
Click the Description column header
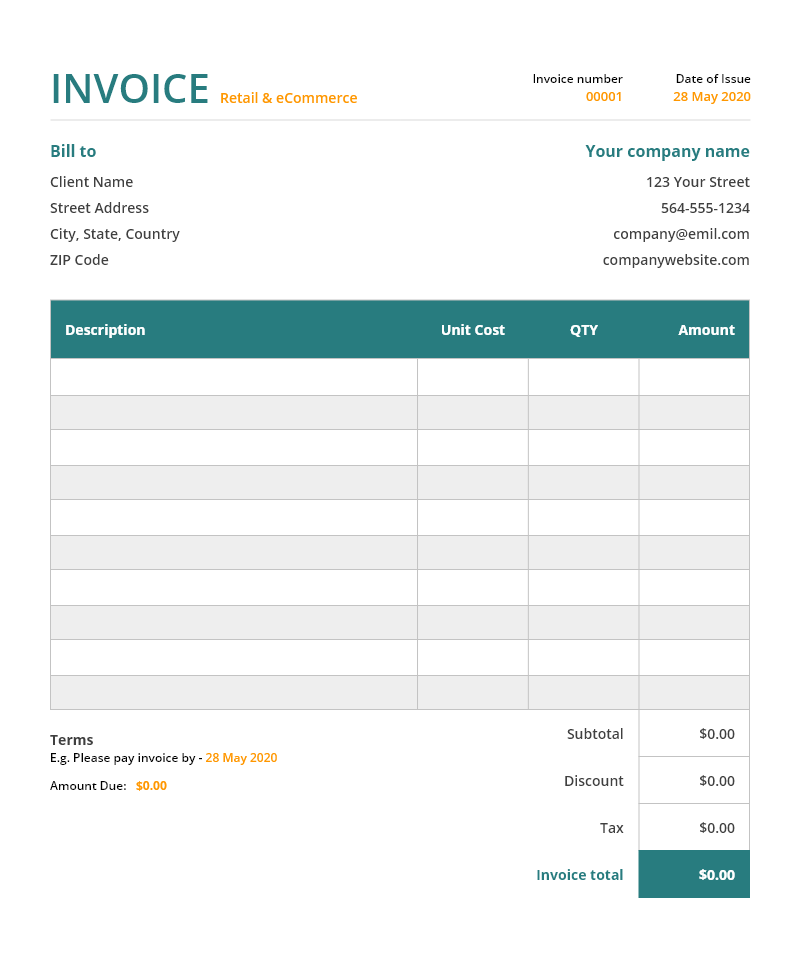coord(105,330)
